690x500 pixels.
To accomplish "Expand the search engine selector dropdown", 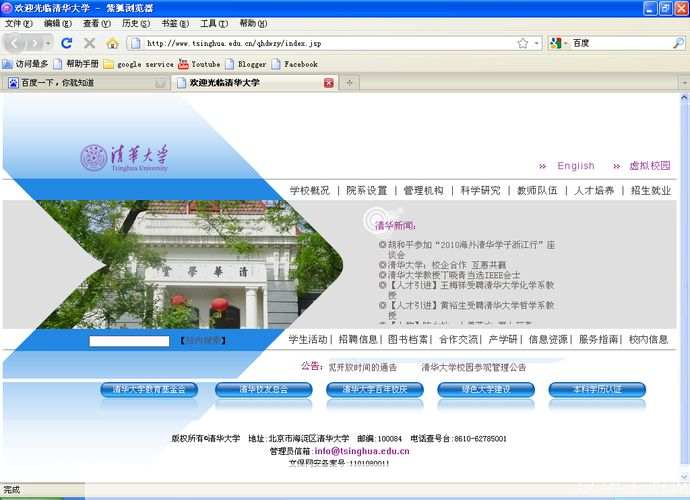I will pos(558,43).
